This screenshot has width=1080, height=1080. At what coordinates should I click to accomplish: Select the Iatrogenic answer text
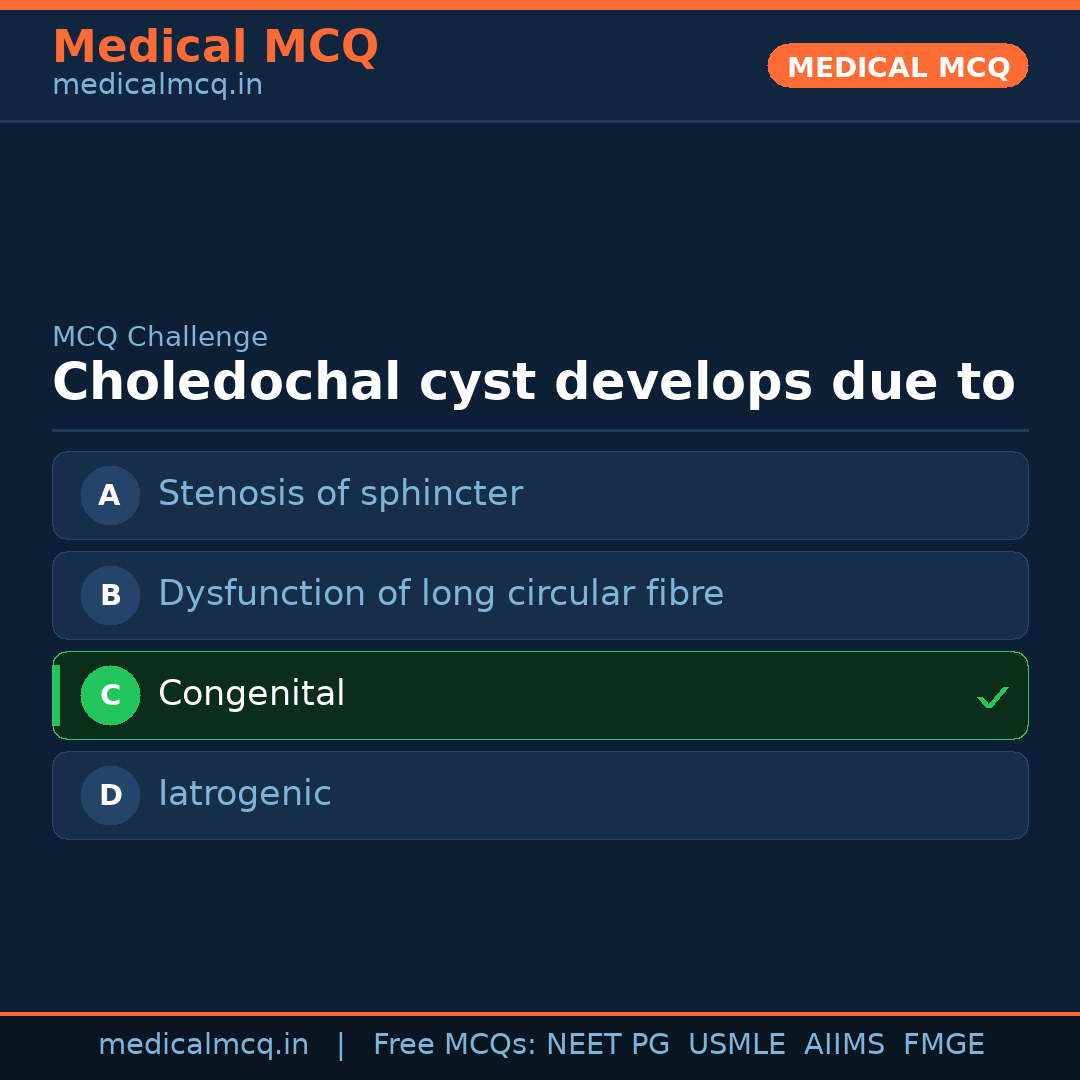click(244, 794)
